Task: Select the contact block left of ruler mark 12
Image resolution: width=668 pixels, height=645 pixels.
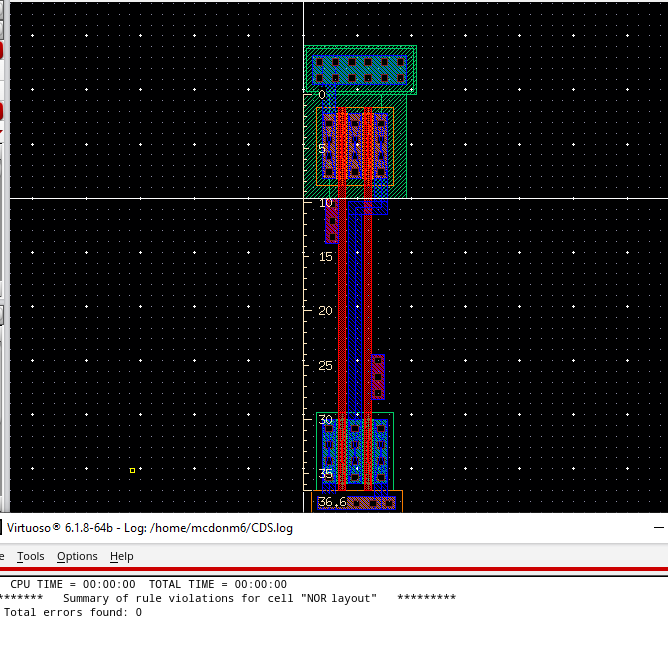Action: [332, 221]
